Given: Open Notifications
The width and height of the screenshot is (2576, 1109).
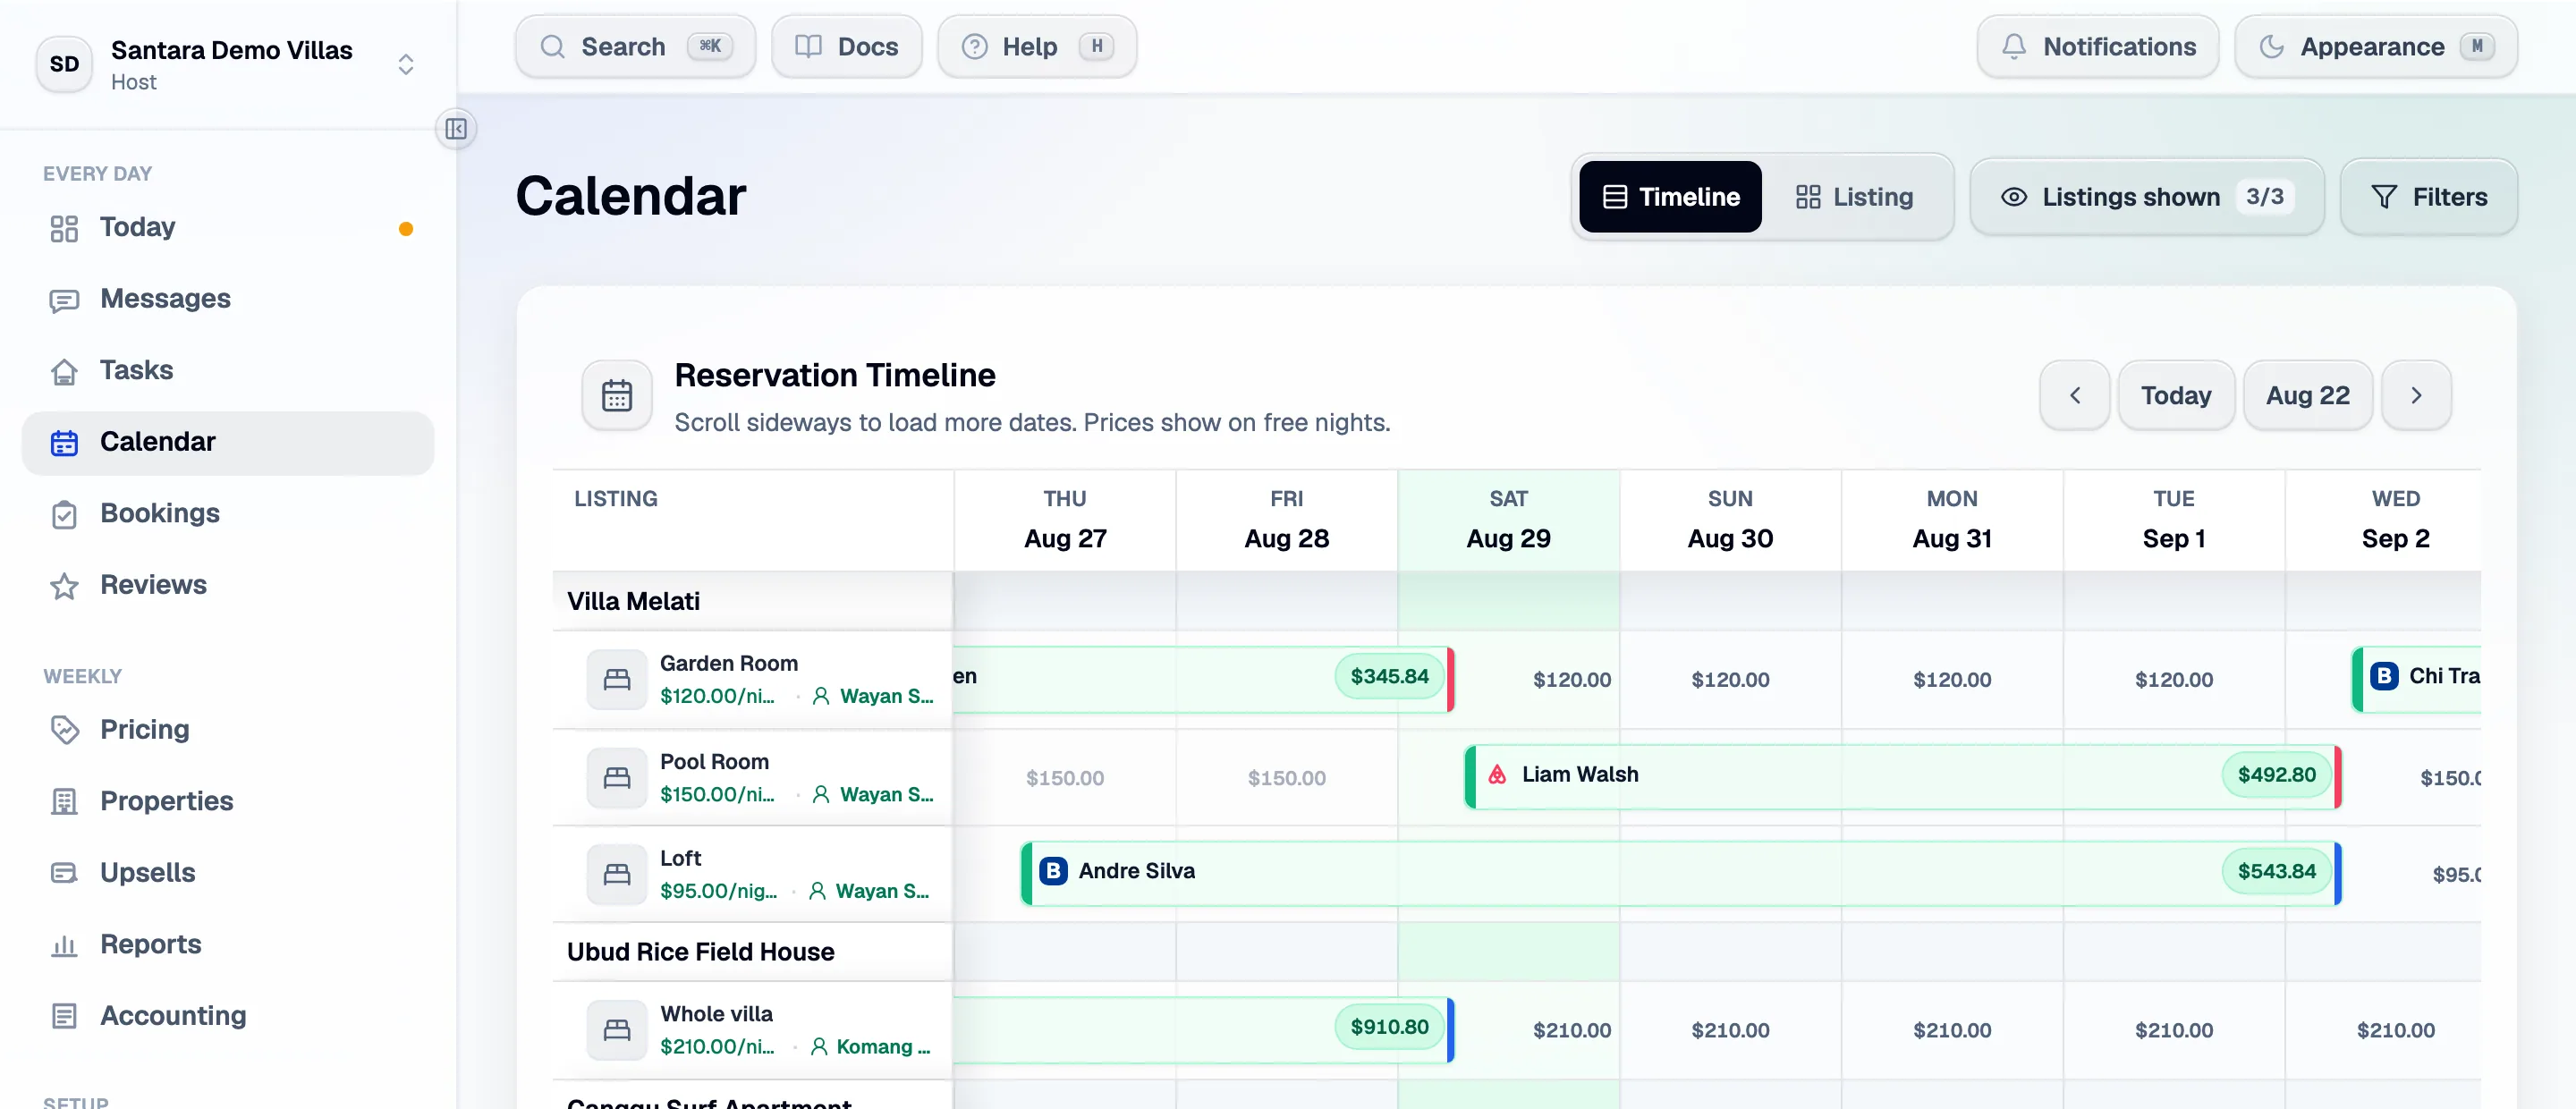Looking at the screenshot, I should (x=2097, y=47).
